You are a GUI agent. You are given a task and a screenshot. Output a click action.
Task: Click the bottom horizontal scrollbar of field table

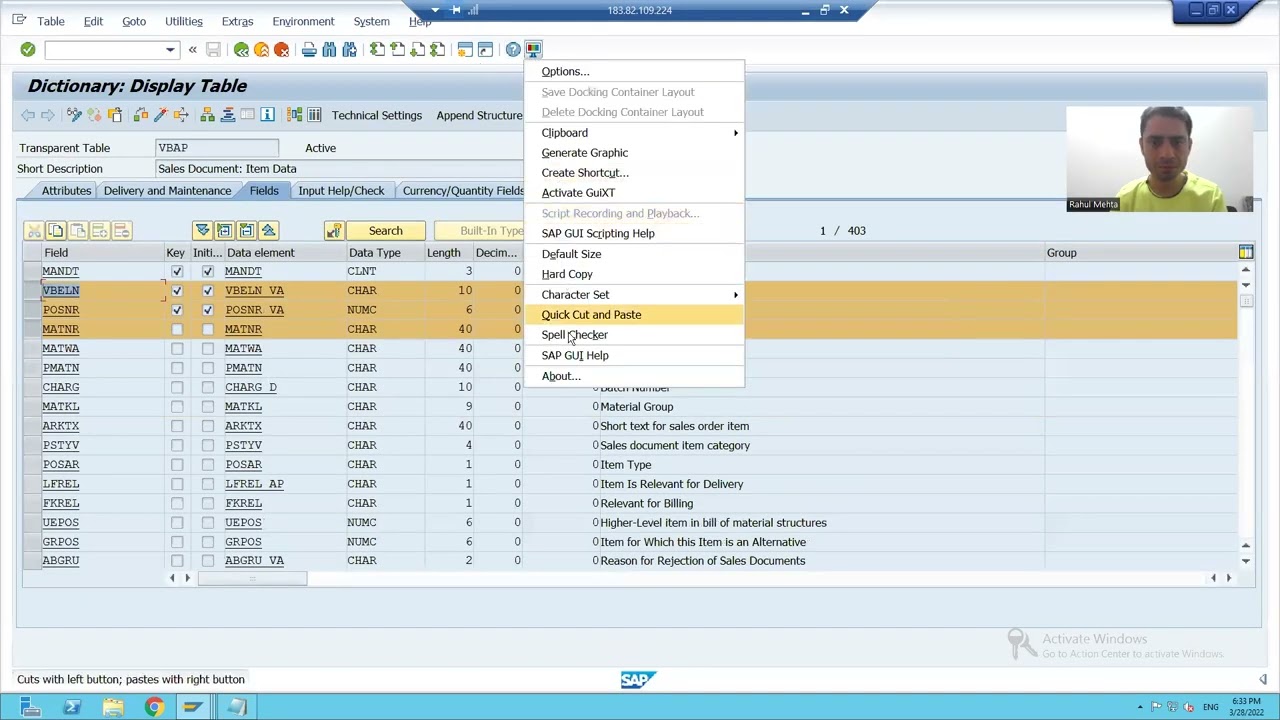click(252, 578)
